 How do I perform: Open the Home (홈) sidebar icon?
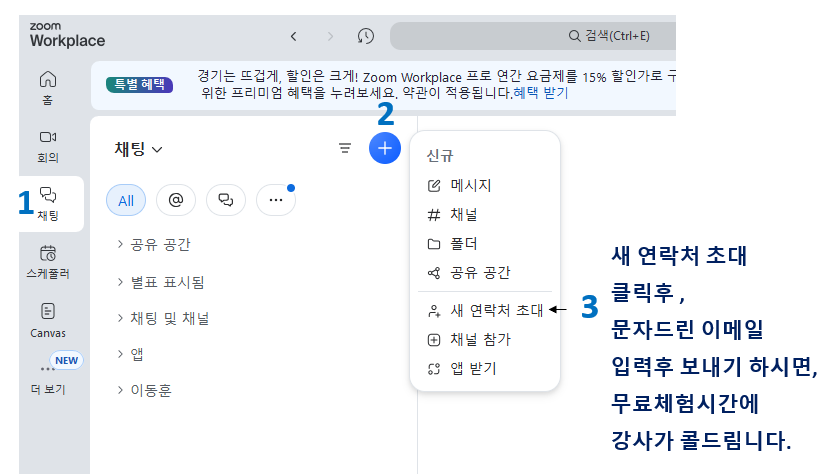click(x=48, y=87)
